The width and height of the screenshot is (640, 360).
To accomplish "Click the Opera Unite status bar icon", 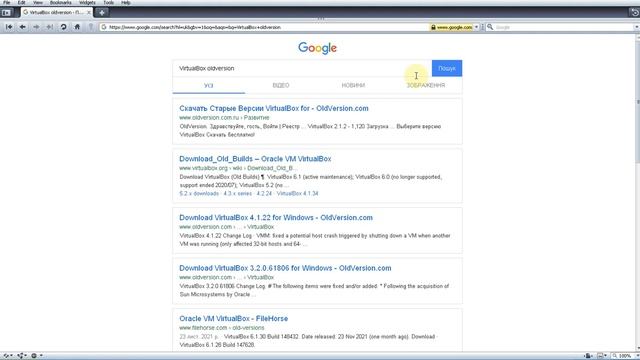I will pyautogui.click(x=20, y=356).
